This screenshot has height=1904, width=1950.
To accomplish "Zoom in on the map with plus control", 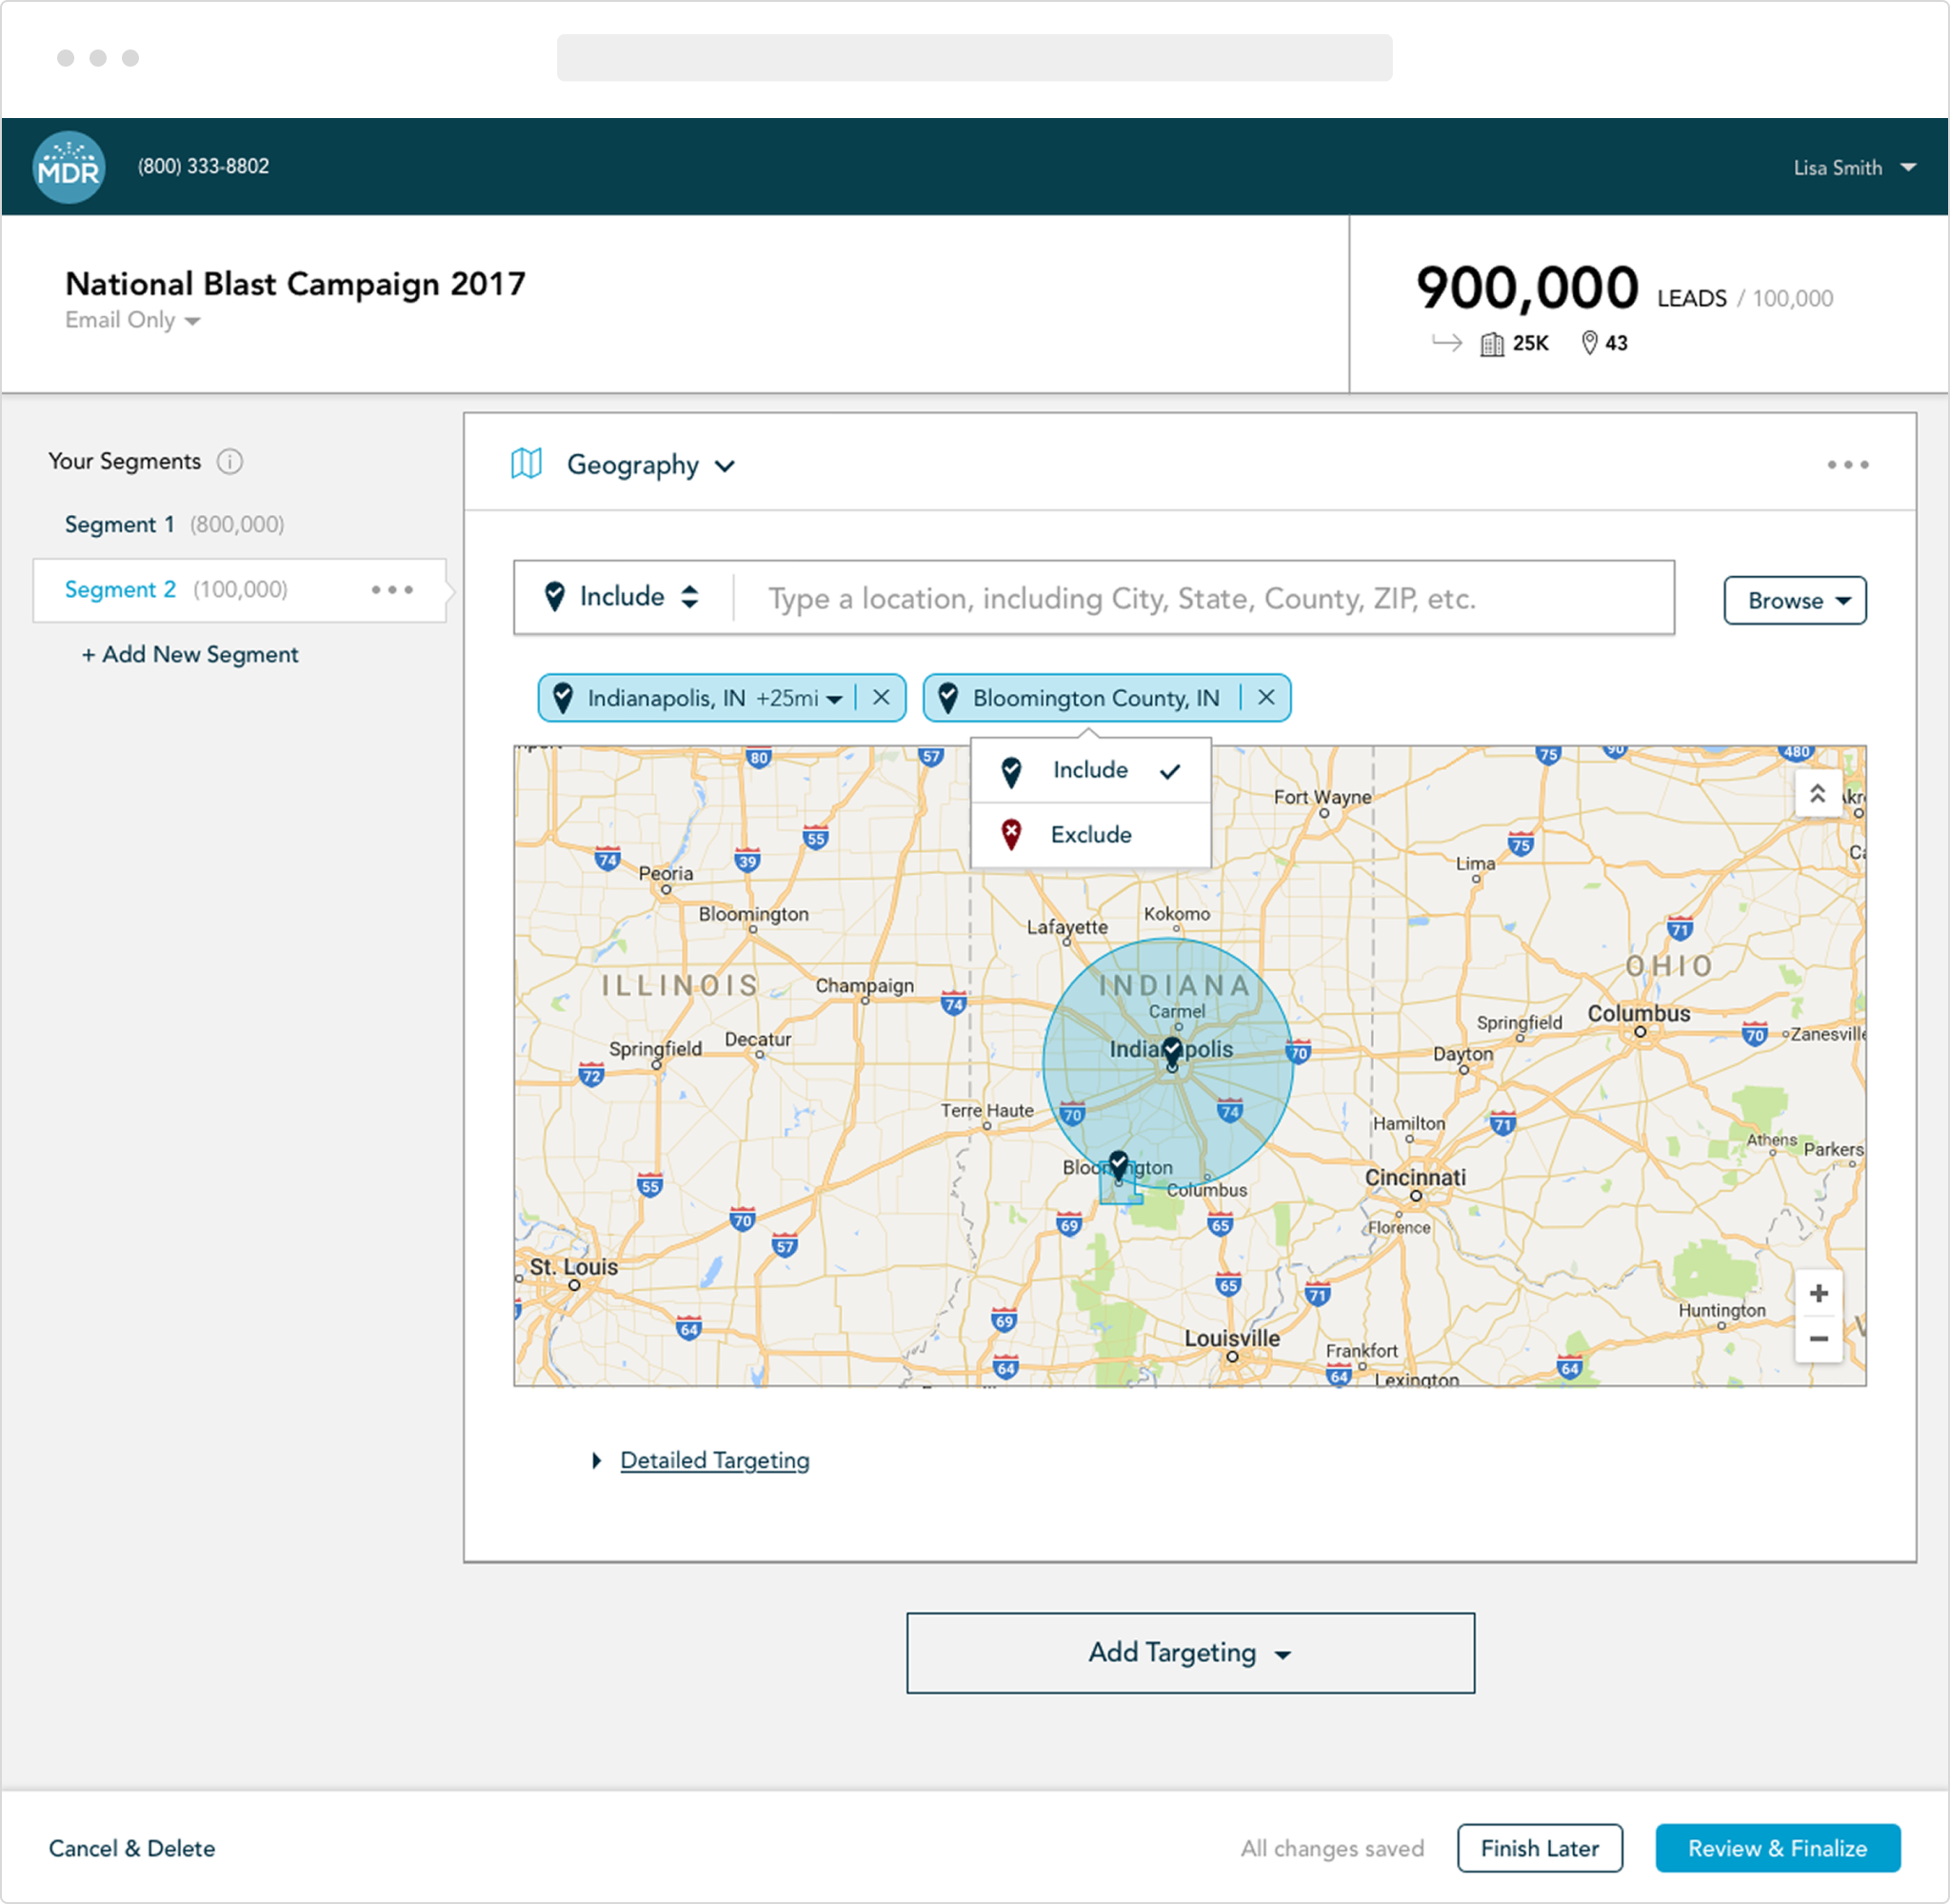I will click(1819, 1293).
